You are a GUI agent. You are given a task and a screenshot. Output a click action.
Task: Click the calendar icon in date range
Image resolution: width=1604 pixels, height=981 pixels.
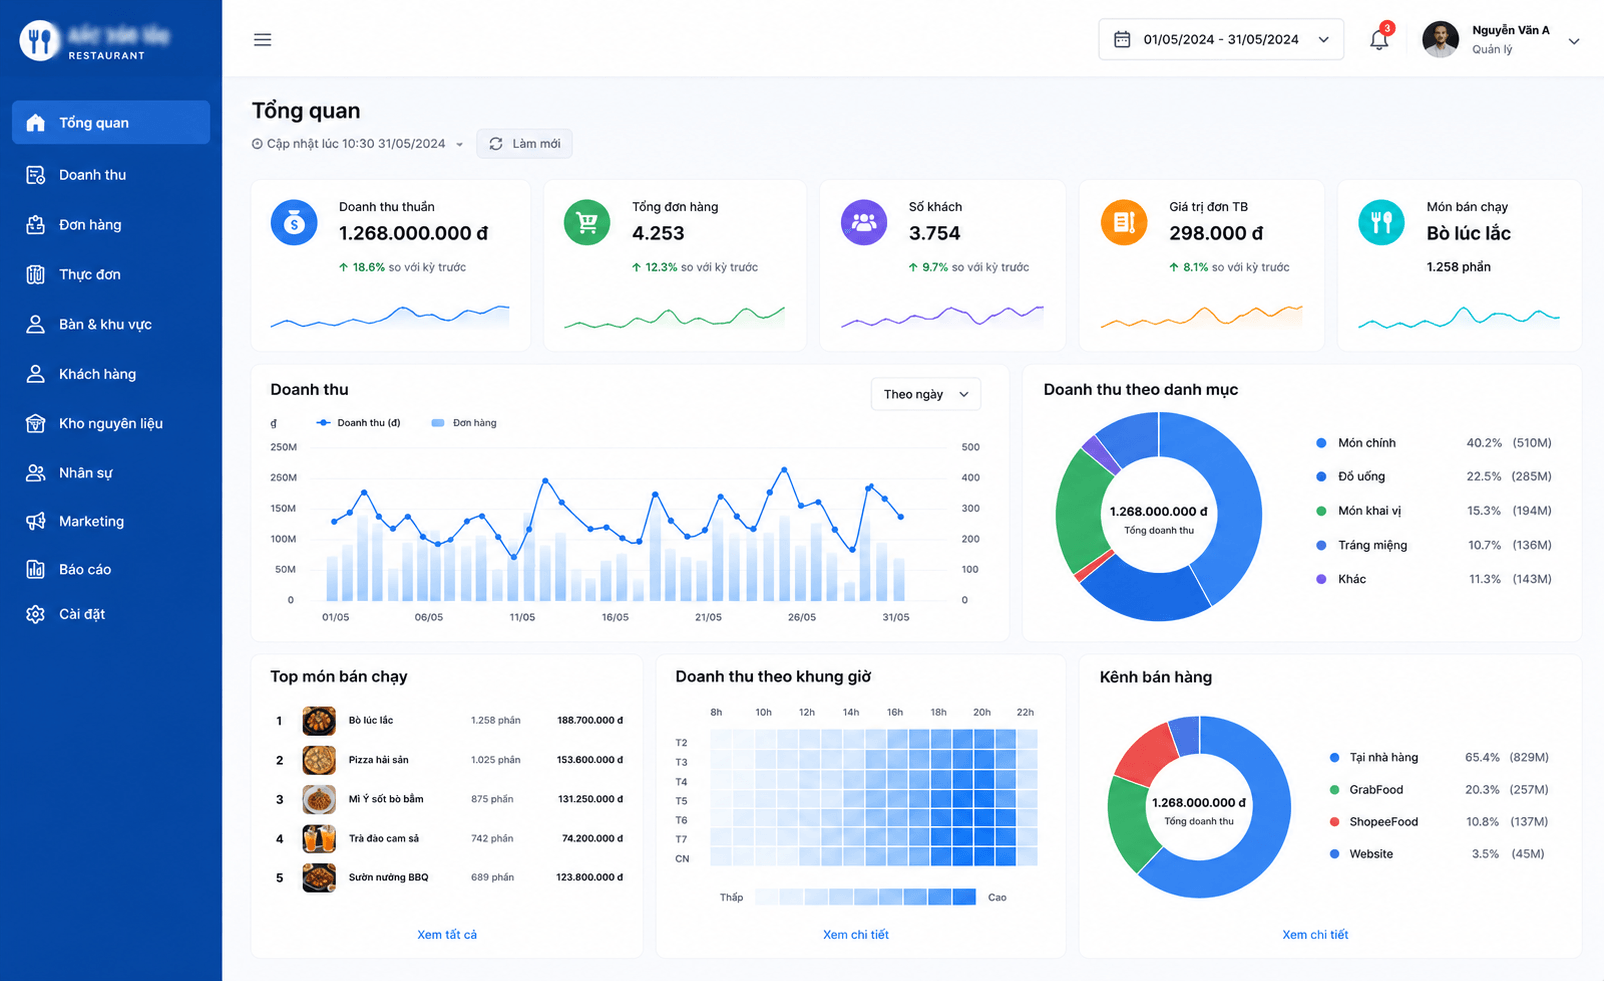[x=1122, y=40]
